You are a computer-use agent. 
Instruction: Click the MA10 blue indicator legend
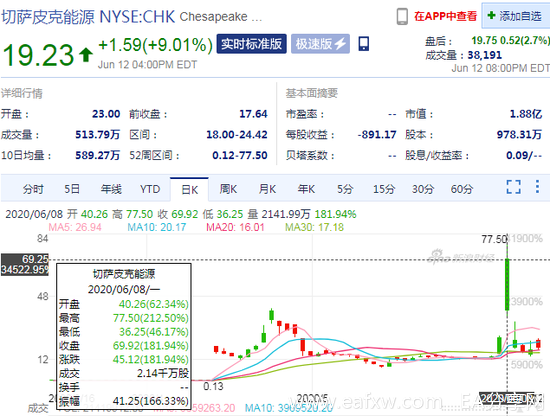click(x=156, y=227)
